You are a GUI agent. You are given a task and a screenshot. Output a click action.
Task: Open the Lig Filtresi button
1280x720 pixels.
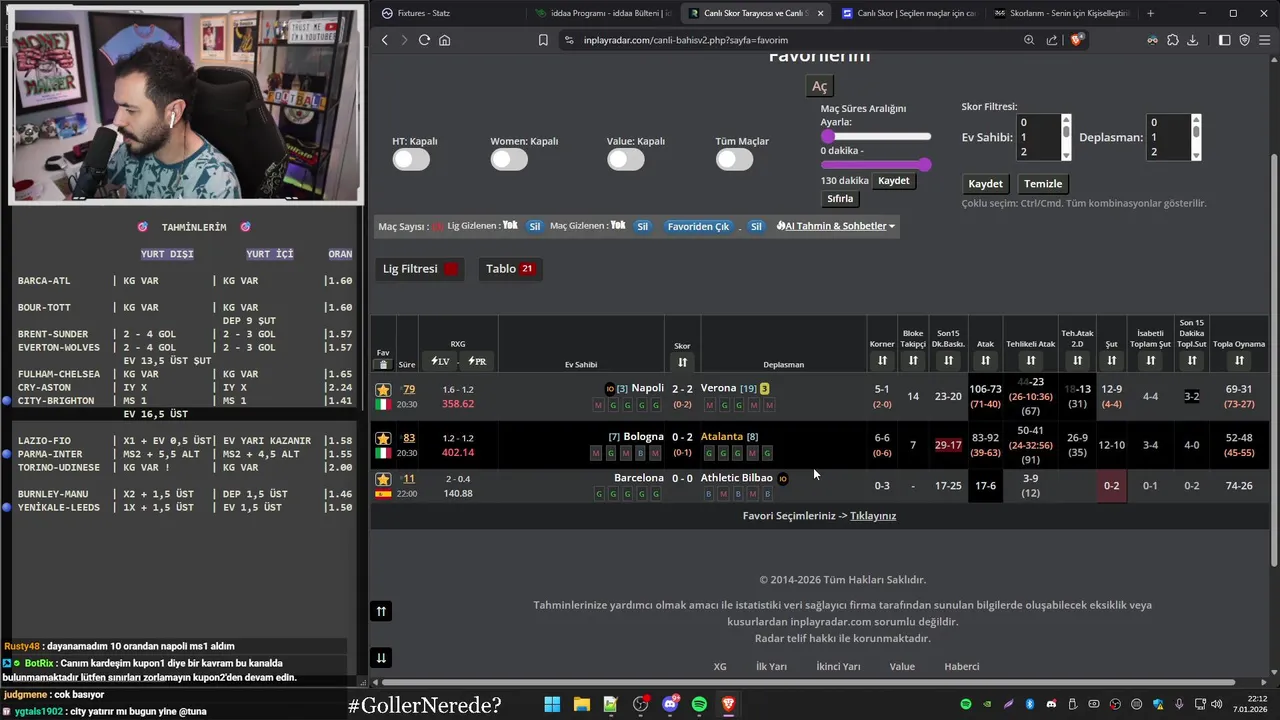click(420, 269)
